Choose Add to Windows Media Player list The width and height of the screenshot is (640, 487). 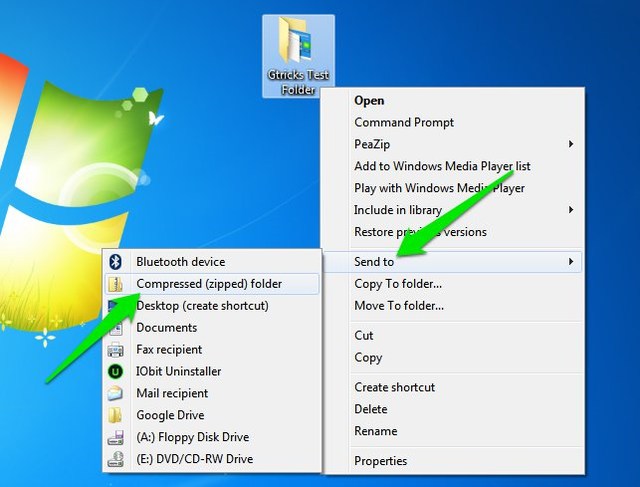(x=454, y=166)
